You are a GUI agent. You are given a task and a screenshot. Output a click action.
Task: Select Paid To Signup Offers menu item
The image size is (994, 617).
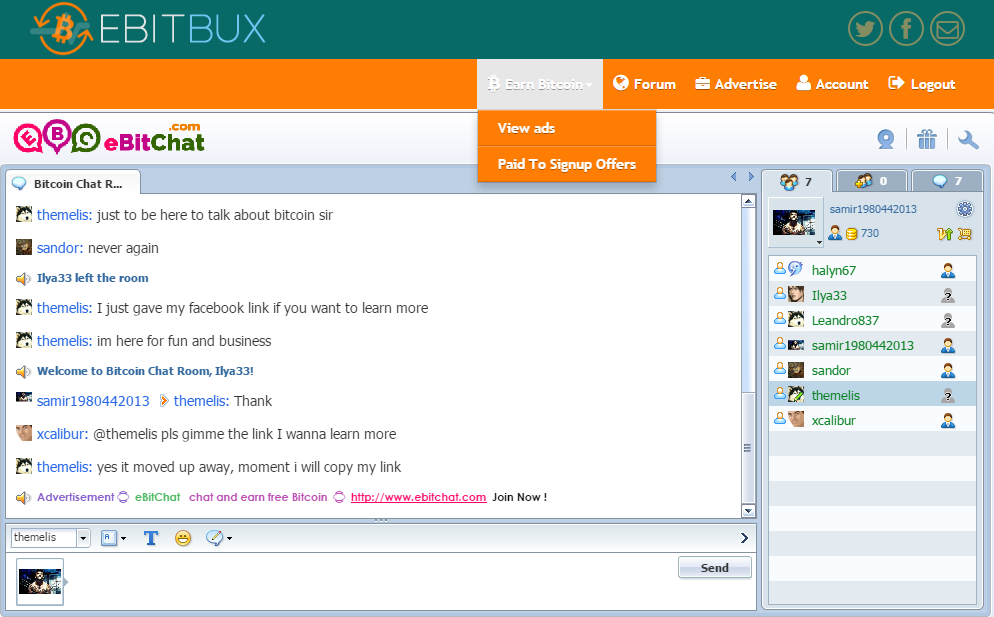[567, 164]
